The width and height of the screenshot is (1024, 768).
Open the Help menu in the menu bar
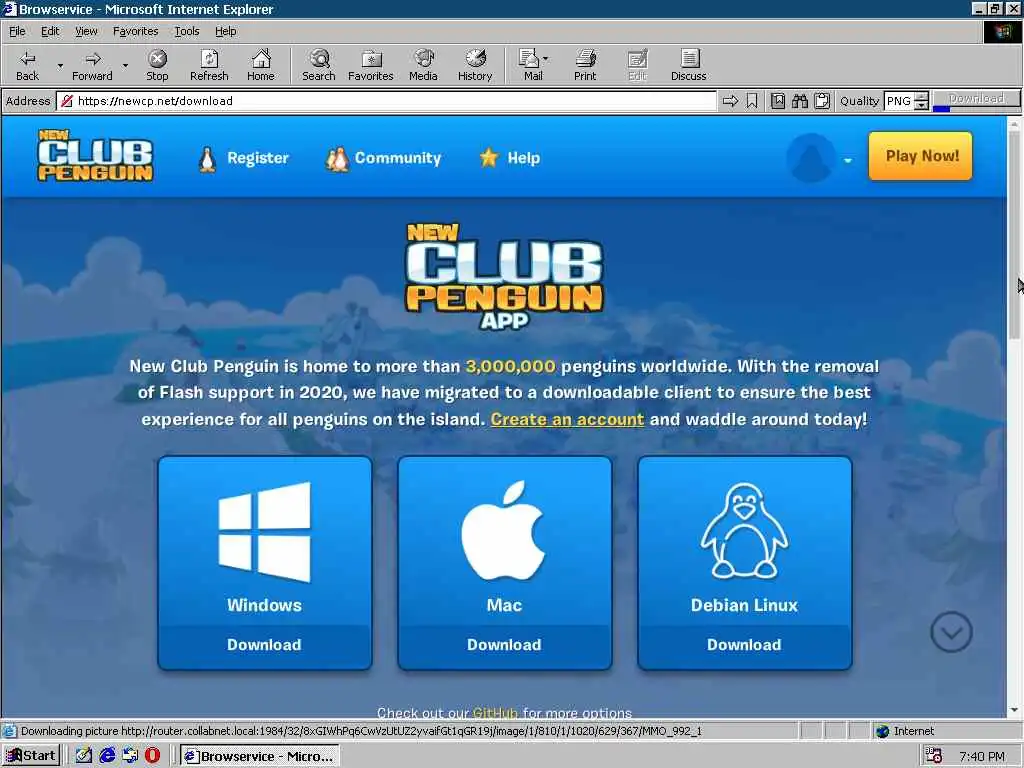point(226,31)
